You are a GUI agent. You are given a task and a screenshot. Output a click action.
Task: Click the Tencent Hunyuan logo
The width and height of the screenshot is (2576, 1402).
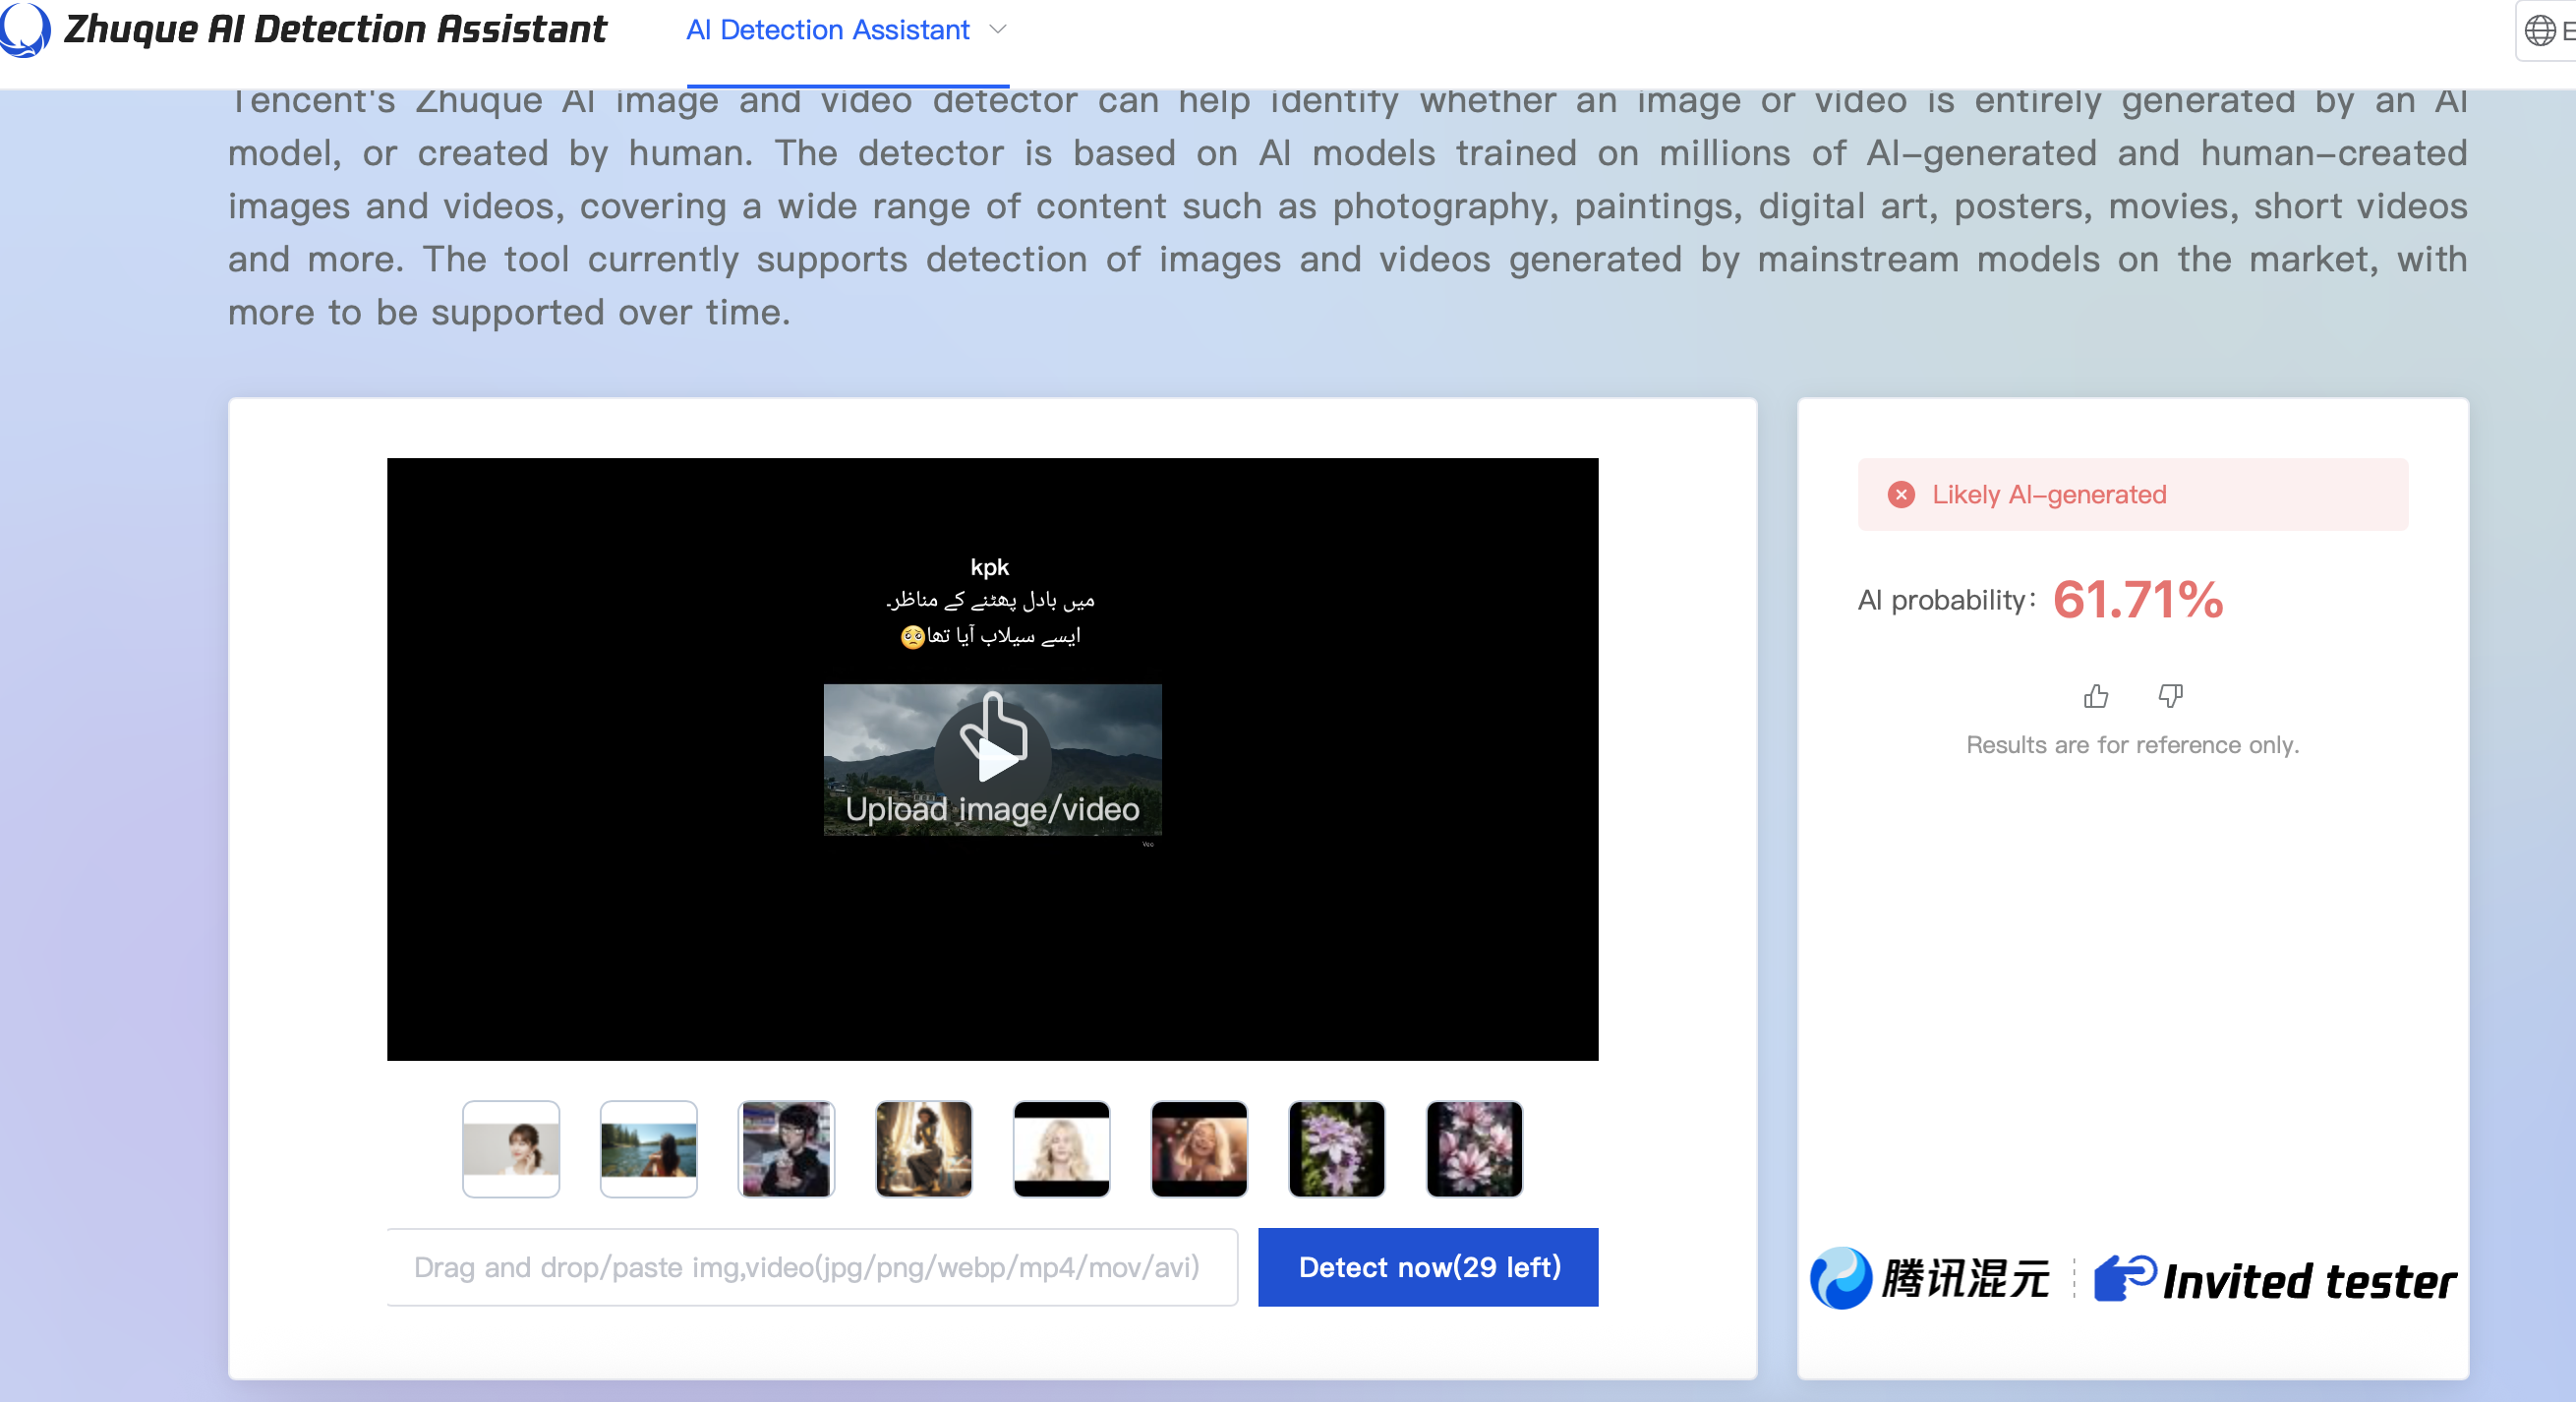(x=1930, y=1278)
